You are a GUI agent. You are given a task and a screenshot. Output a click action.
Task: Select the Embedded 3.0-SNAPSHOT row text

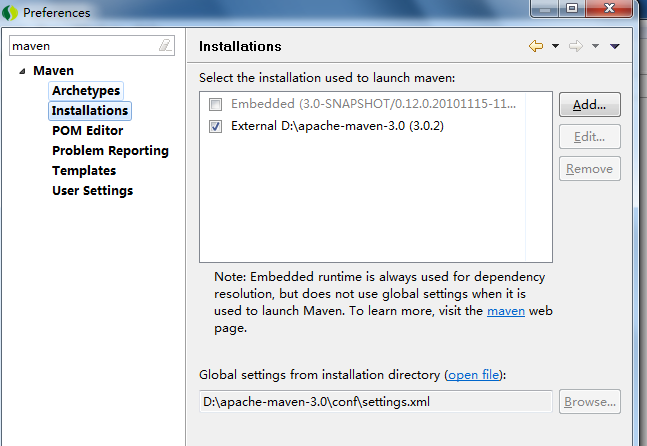[x=373, y=104]
